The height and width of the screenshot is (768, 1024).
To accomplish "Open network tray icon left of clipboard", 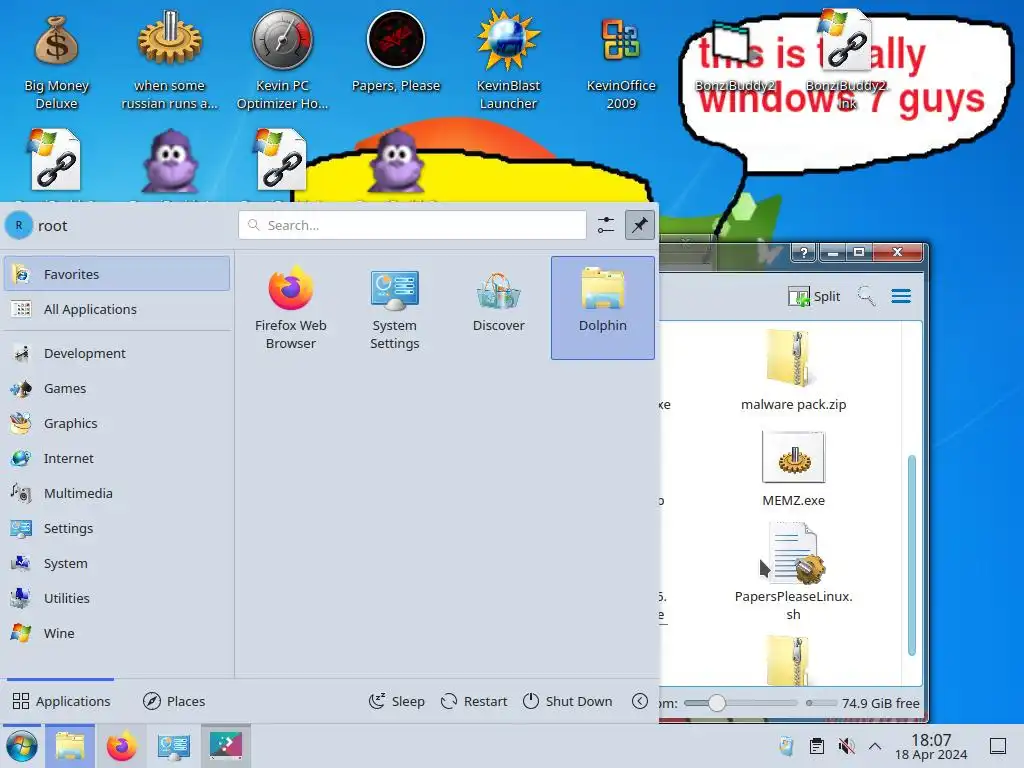I will 786,746.
